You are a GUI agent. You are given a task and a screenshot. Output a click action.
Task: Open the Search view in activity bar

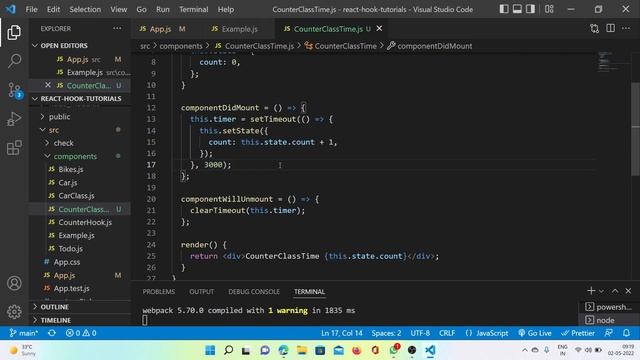pos(14,61)
